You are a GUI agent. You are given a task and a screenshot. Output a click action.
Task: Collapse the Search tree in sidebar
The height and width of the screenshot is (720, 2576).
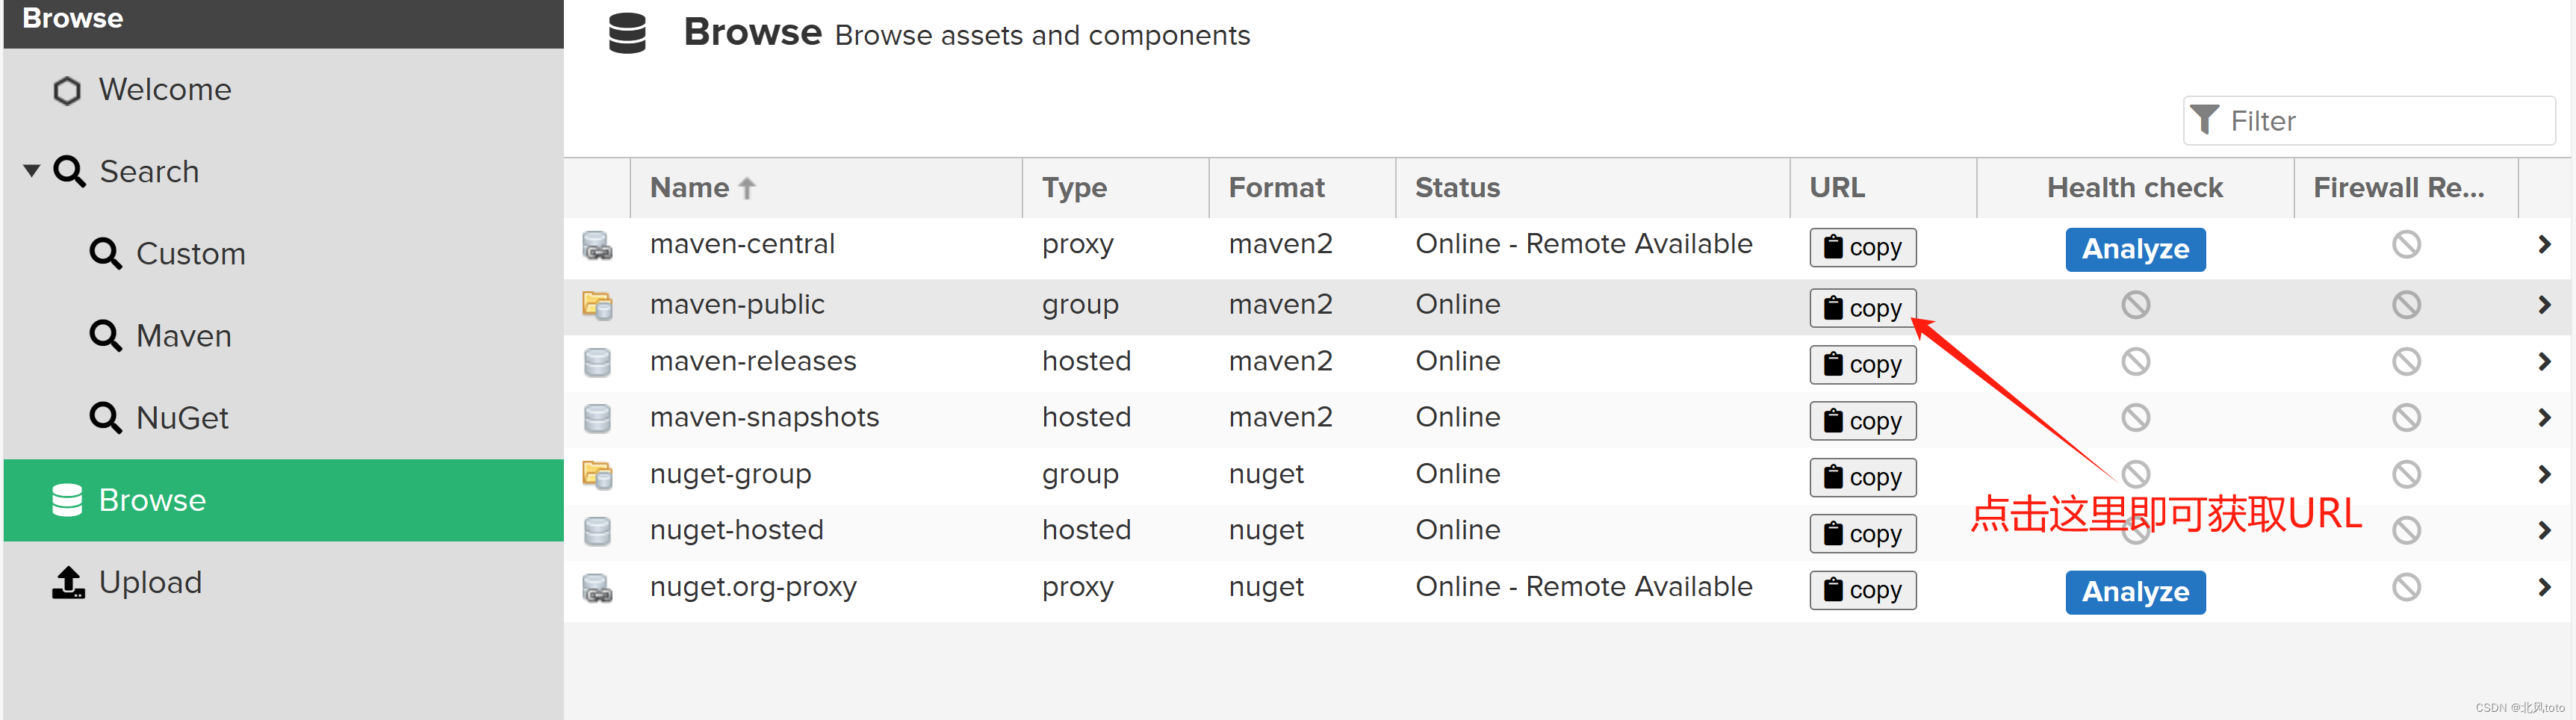[x=32, y=171]
